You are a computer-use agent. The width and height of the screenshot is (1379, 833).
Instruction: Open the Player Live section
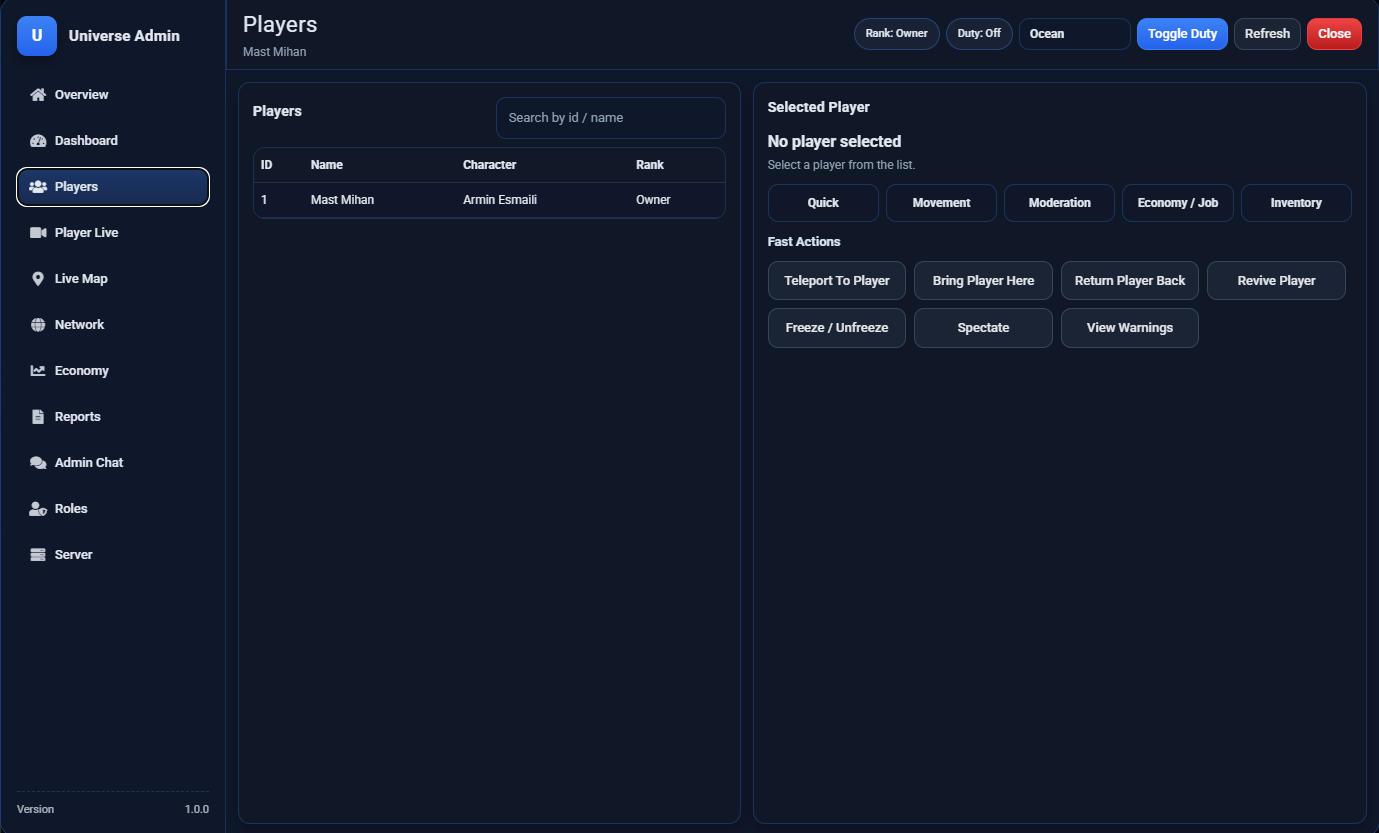coord(113,233)
